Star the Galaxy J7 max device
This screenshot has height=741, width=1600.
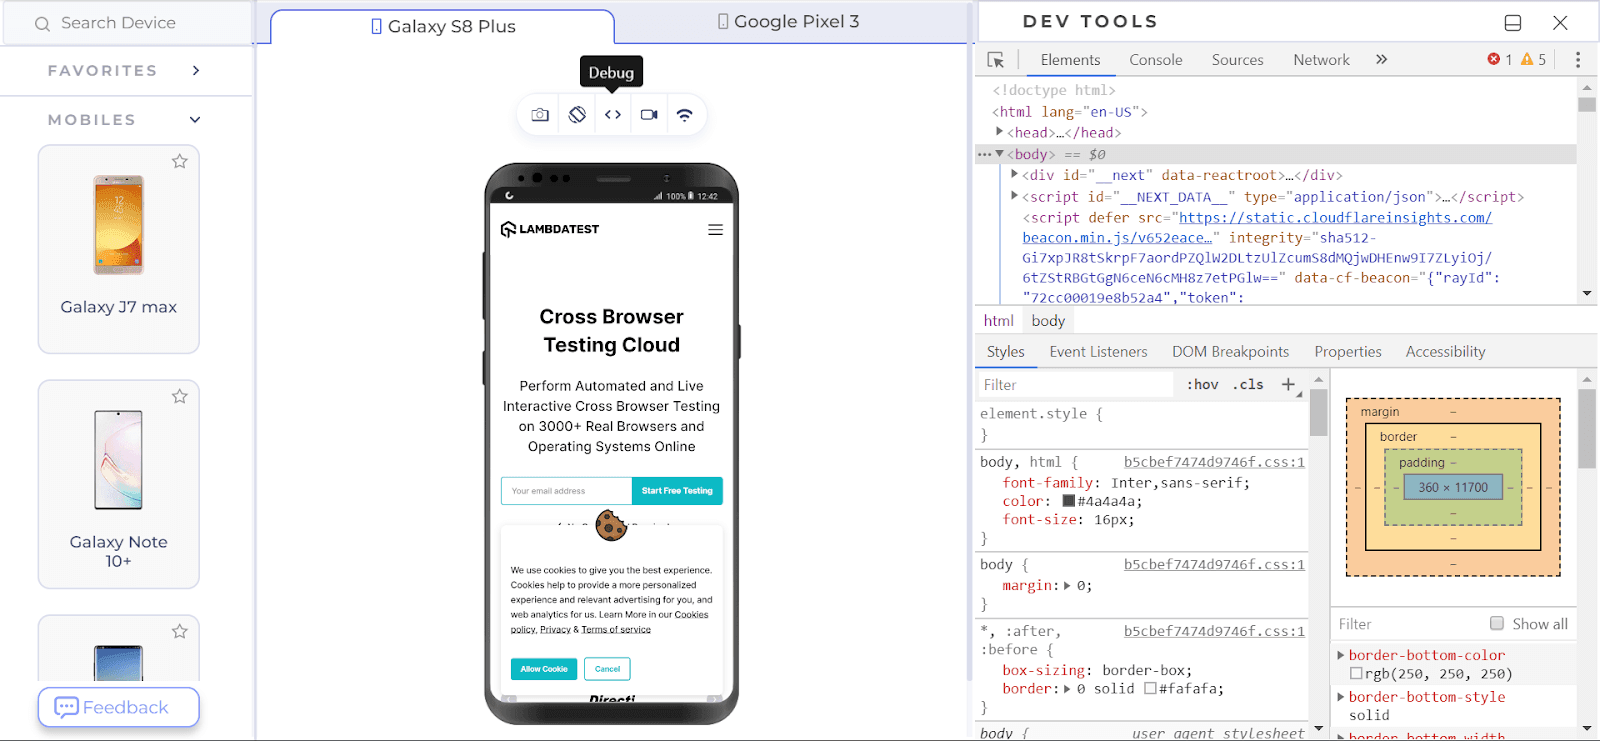(x=180, y=161)
